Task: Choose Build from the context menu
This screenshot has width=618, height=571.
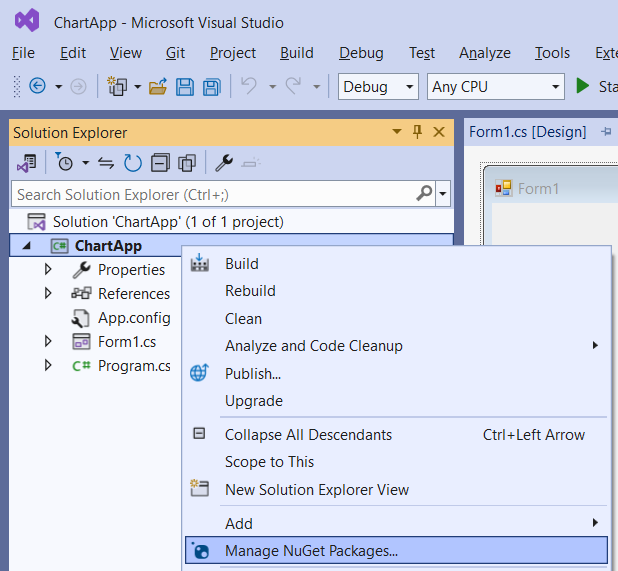Action: [396, 264]
